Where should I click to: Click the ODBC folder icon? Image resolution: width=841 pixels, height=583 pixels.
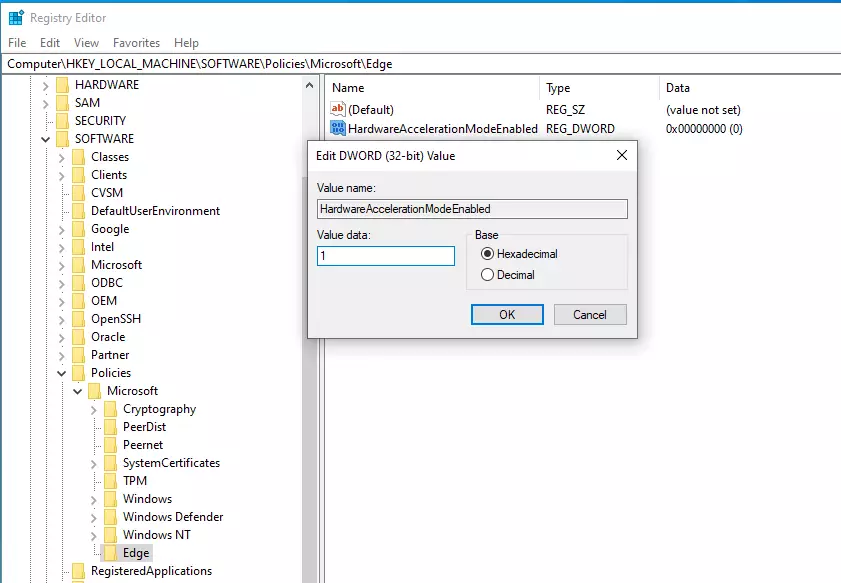(78, 283)
